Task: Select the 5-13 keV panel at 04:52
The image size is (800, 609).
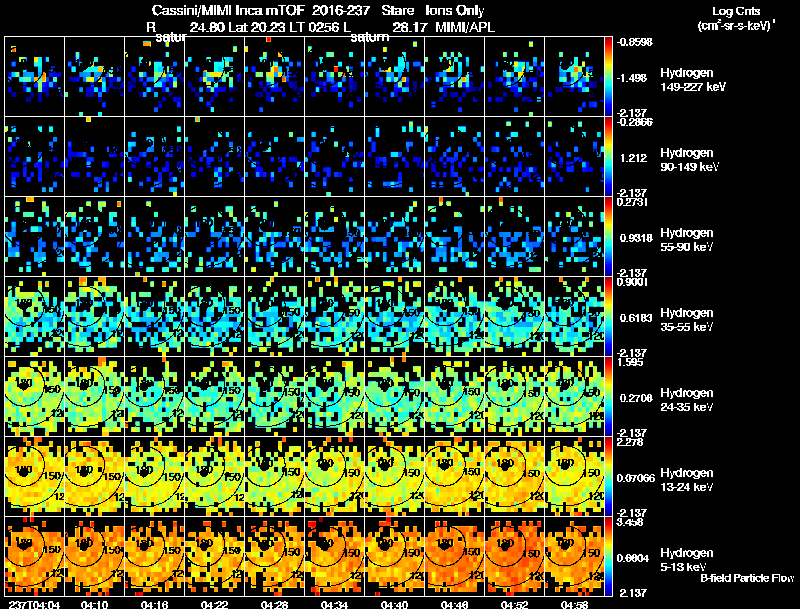Action: (514, 556)
